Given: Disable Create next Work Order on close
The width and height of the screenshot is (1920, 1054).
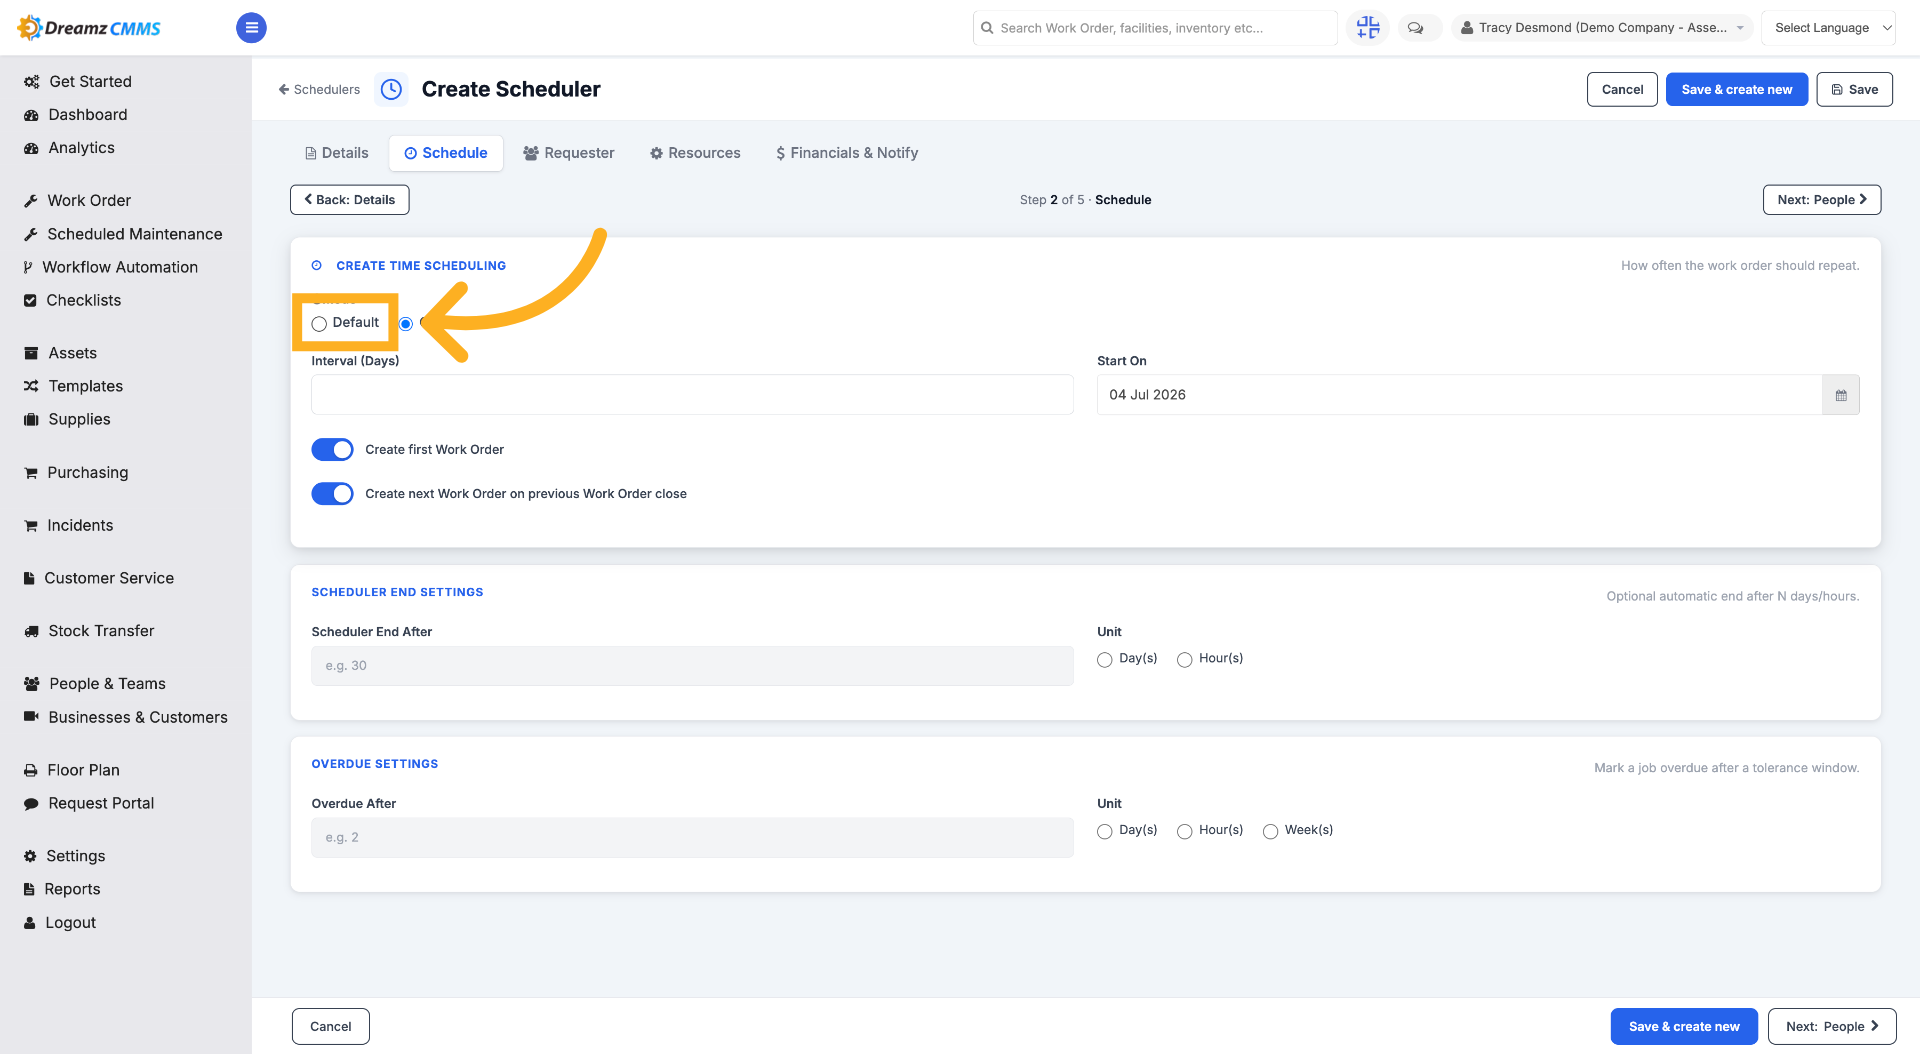Looking at the screenshot, I should (x=332, y=494).
